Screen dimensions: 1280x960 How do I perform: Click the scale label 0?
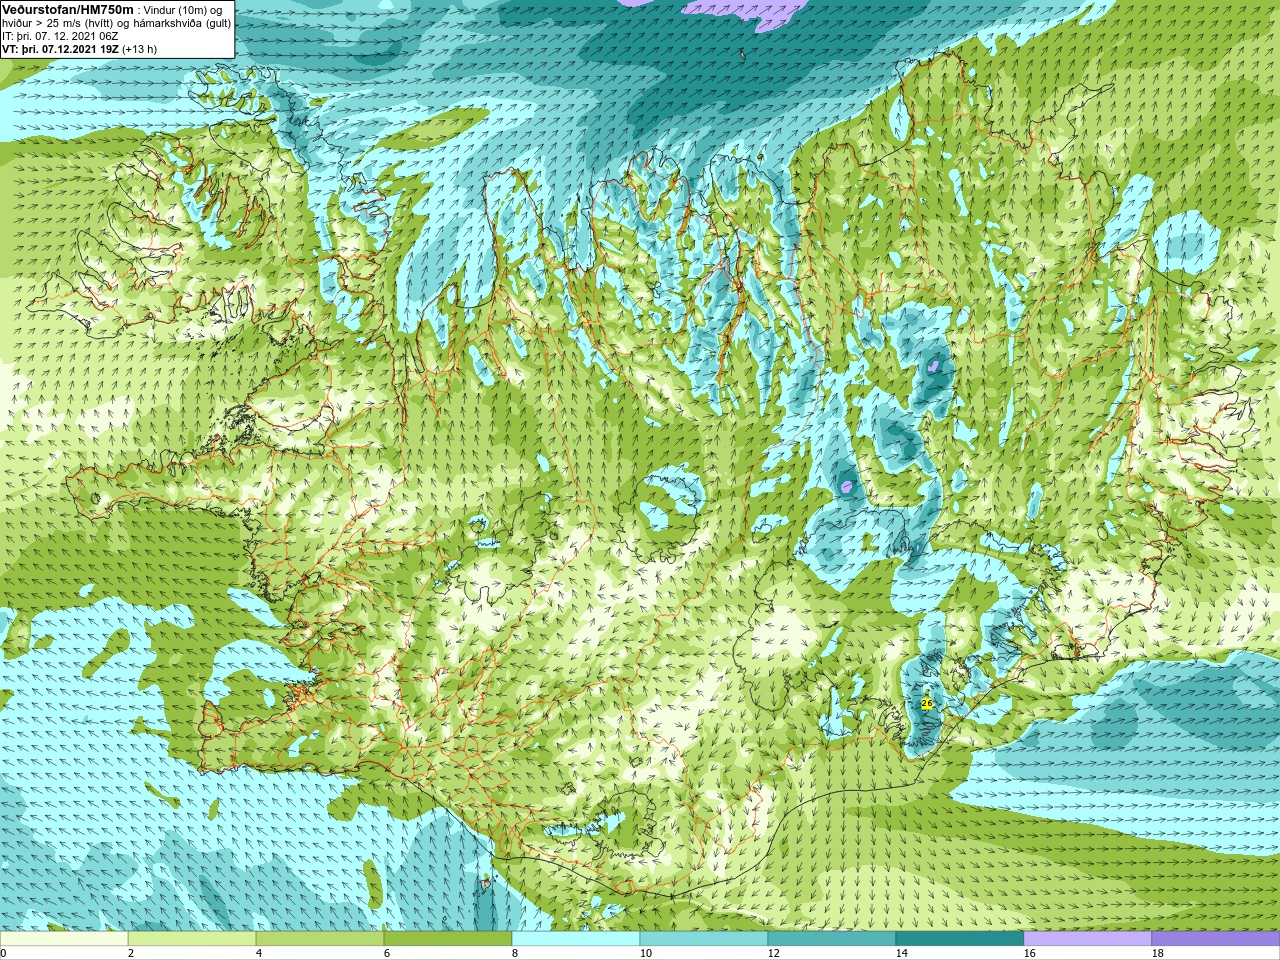pyautogui.click(x=3, y=953)
